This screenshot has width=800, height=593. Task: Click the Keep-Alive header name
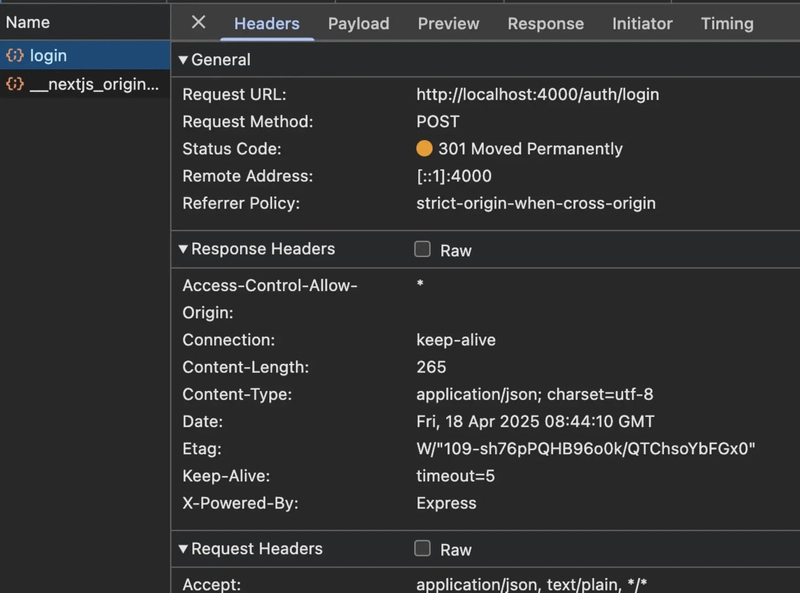226,476
